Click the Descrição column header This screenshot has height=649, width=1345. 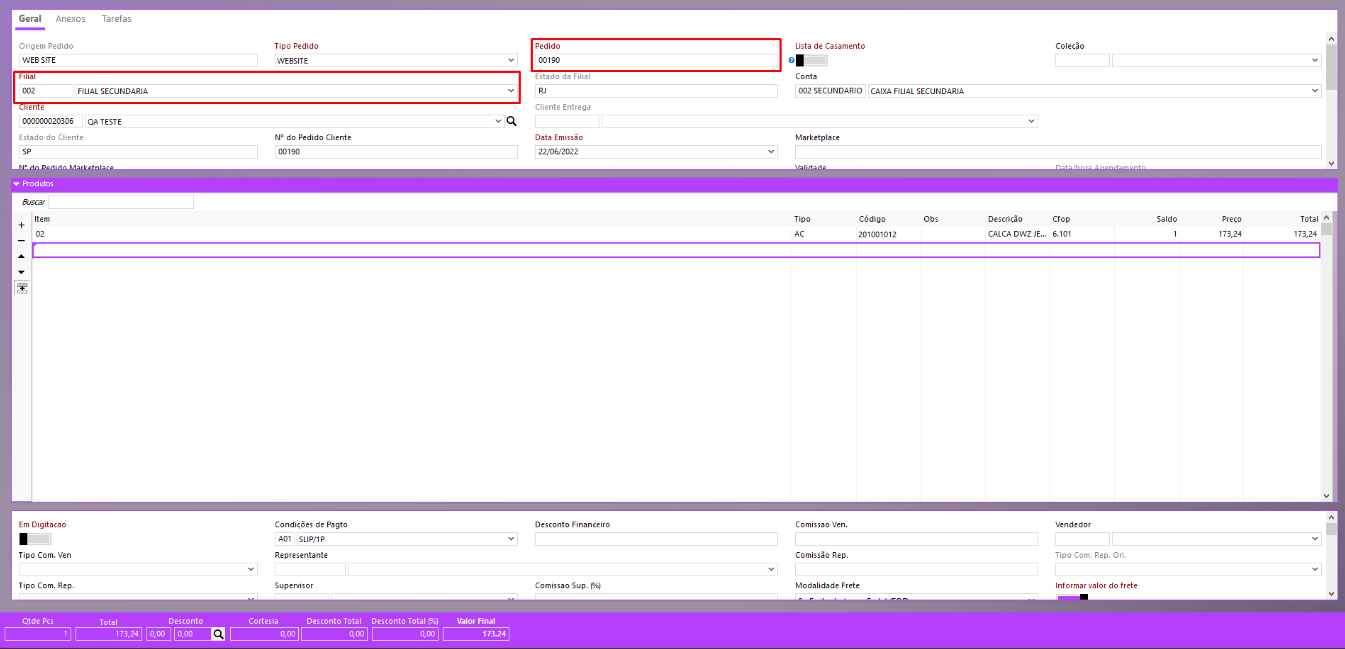point(1005,219)
